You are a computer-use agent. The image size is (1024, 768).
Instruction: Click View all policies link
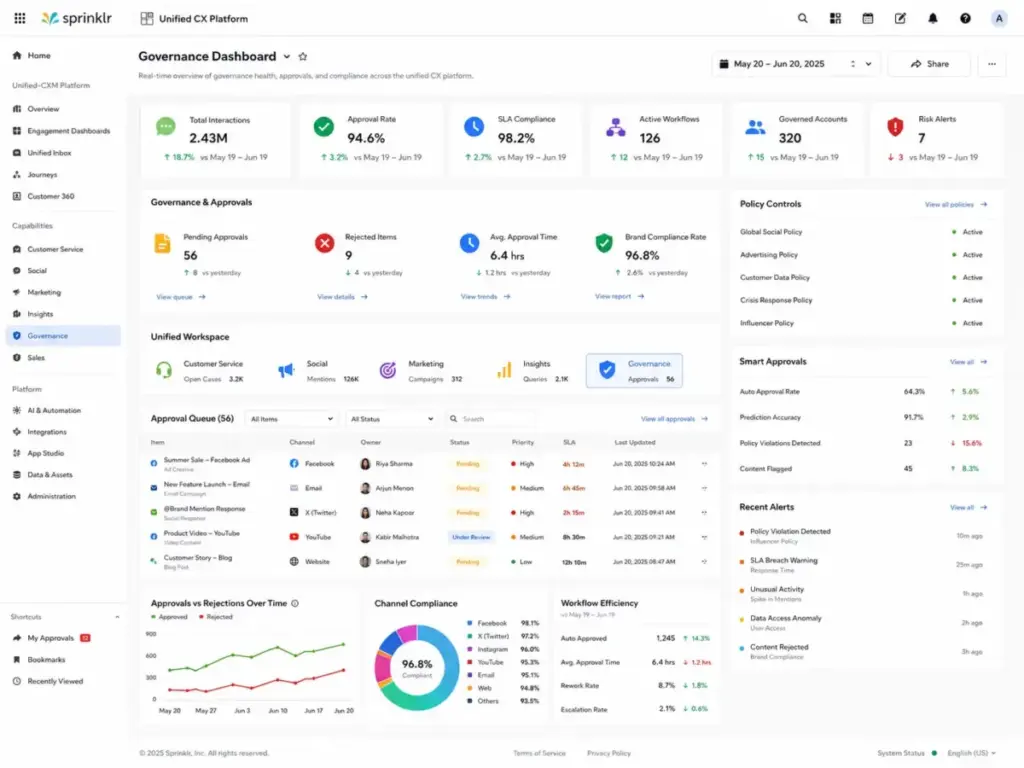point(955,204)
